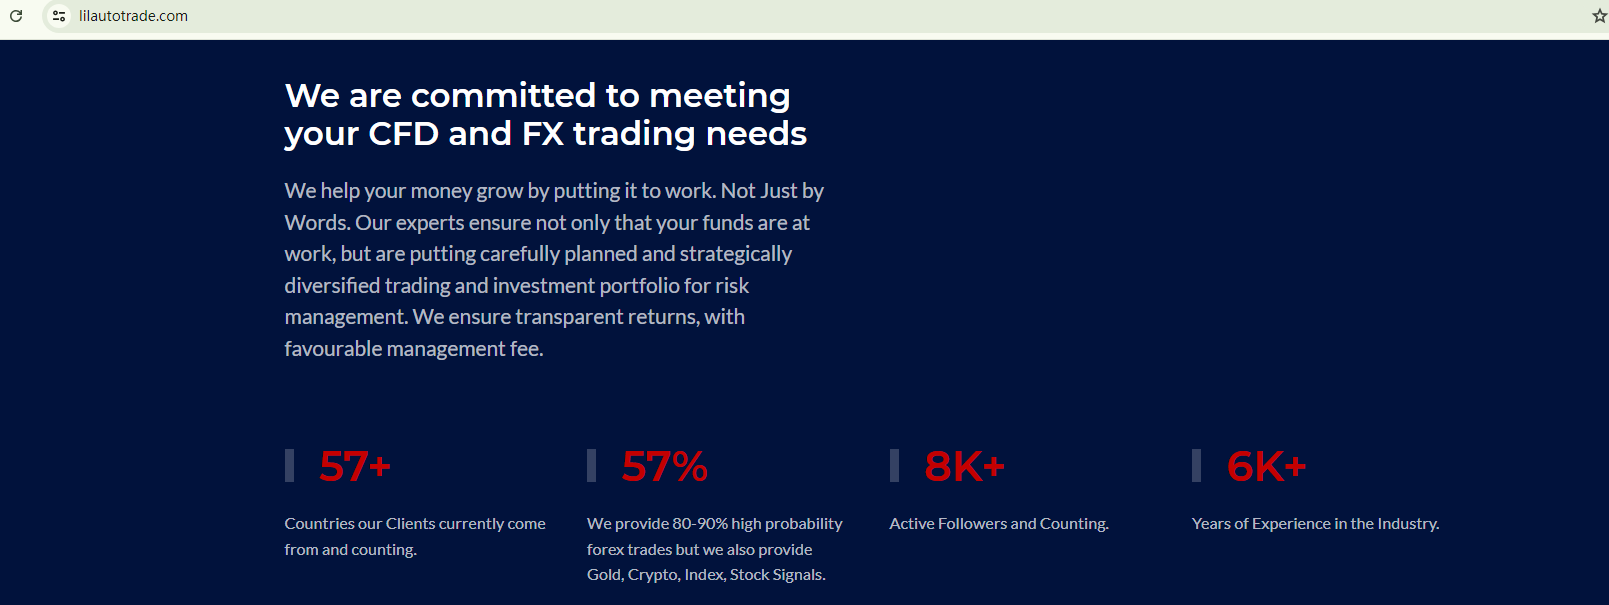Bookmark this page with the star icon
The height and width of the screenshot is (605, 1609).
[1599, 16]
